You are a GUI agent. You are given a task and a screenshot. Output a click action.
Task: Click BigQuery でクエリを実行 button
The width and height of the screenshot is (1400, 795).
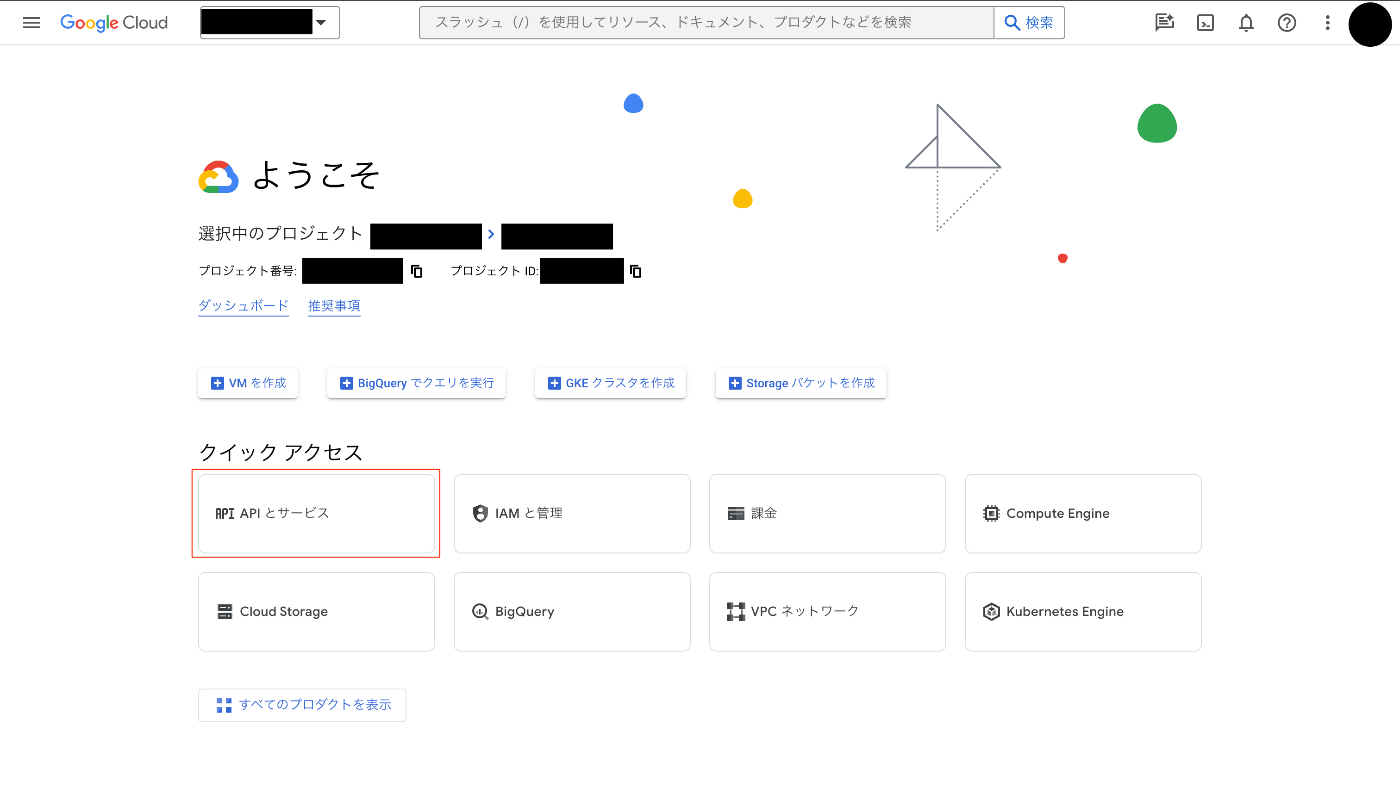pos(416,383)
